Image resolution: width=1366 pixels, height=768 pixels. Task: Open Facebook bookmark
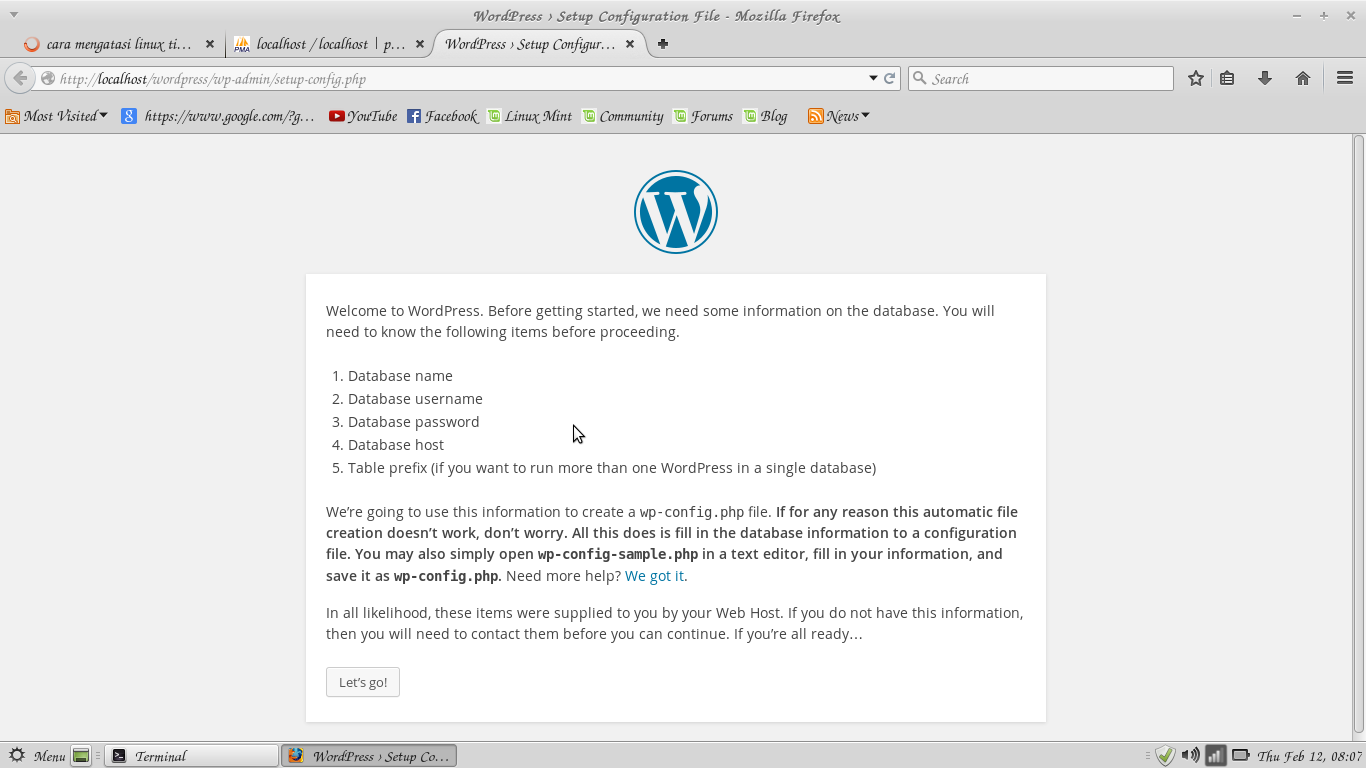click(442, 116)
